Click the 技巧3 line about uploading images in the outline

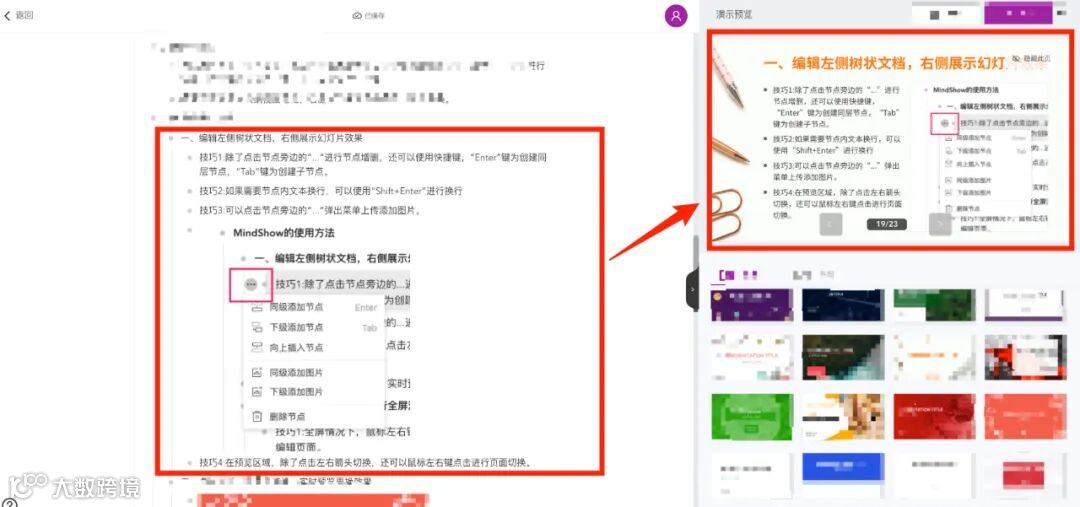coord(310,210)
